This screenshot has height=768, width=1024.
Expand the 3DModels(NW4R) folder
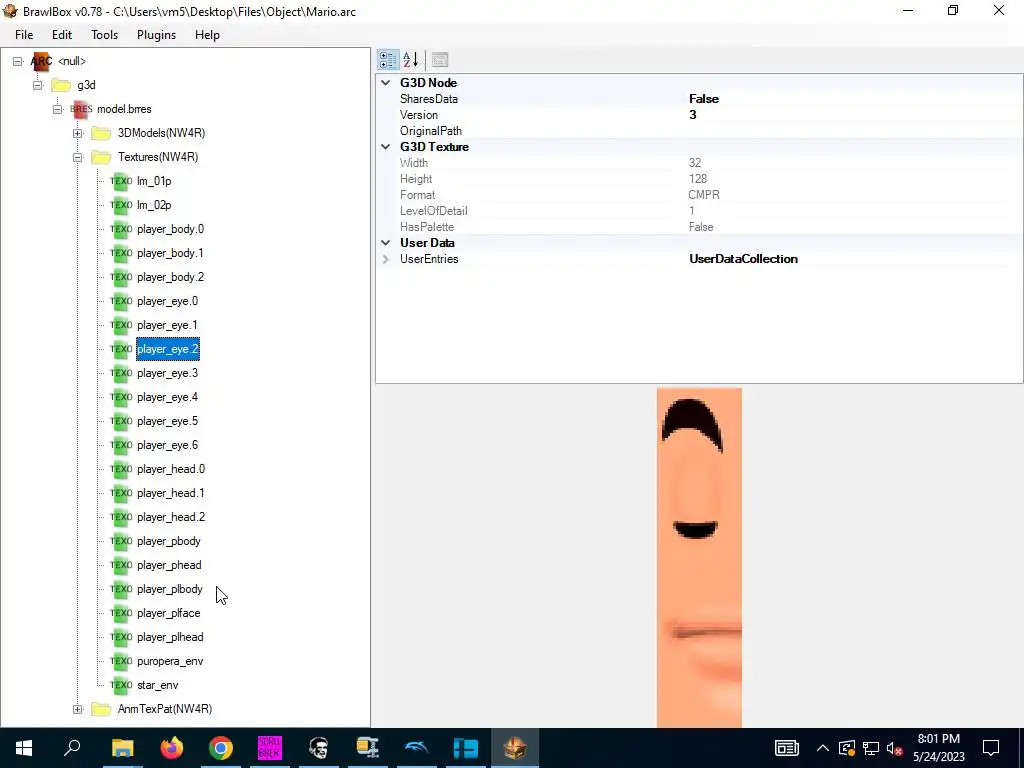click(78, 133)
